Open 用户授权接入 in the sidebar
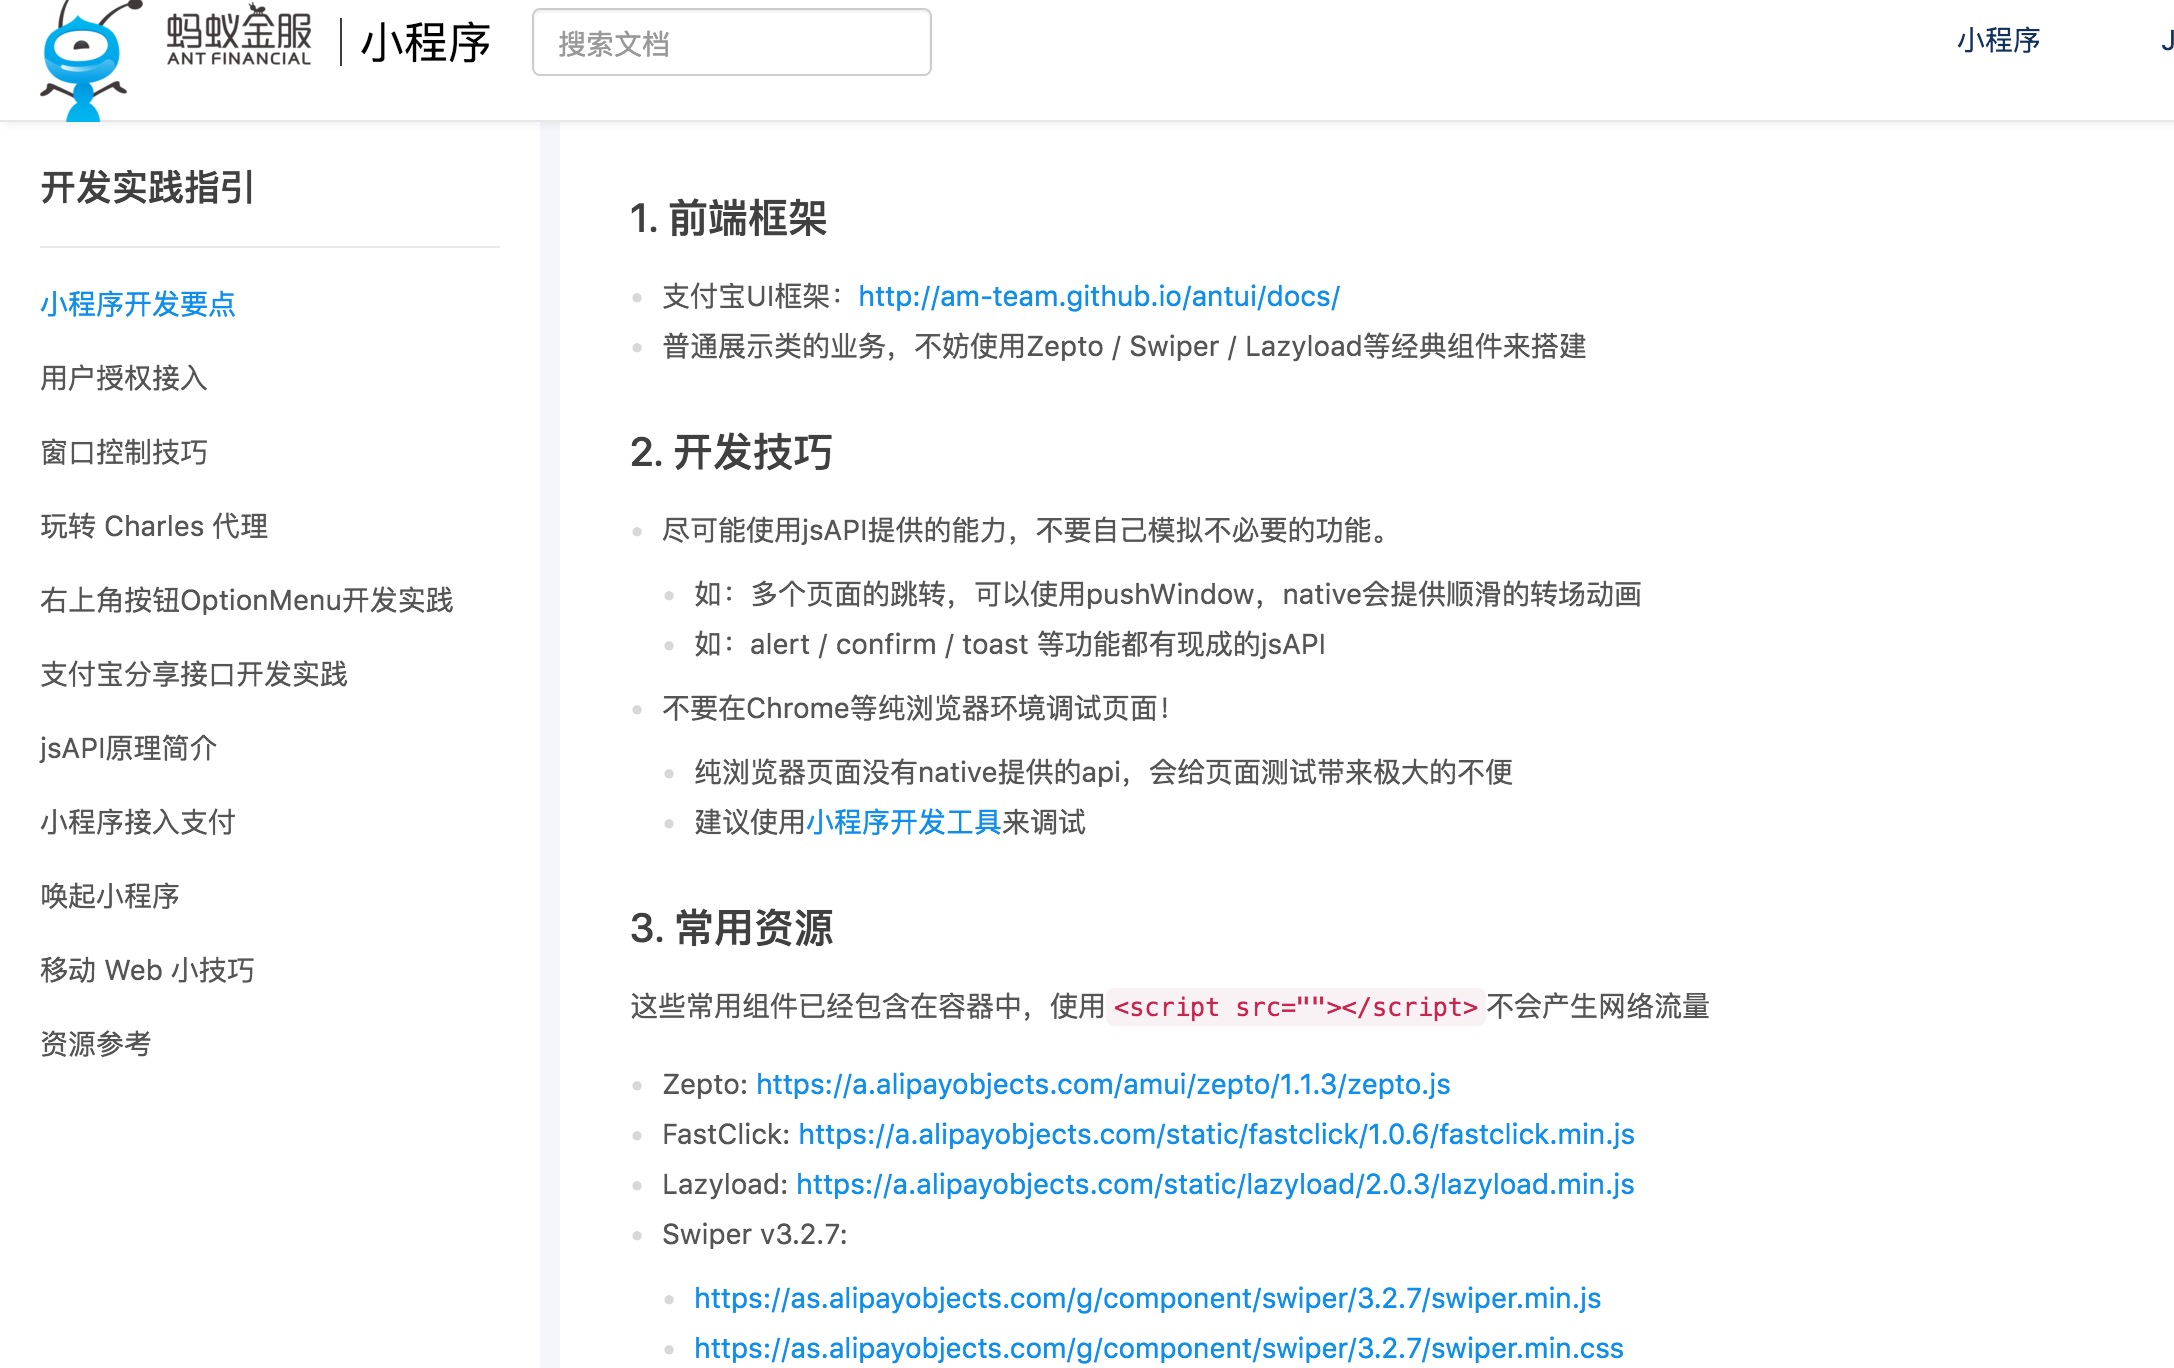2174x1368 pixels. pyautogui.click(x=124, y=378)
